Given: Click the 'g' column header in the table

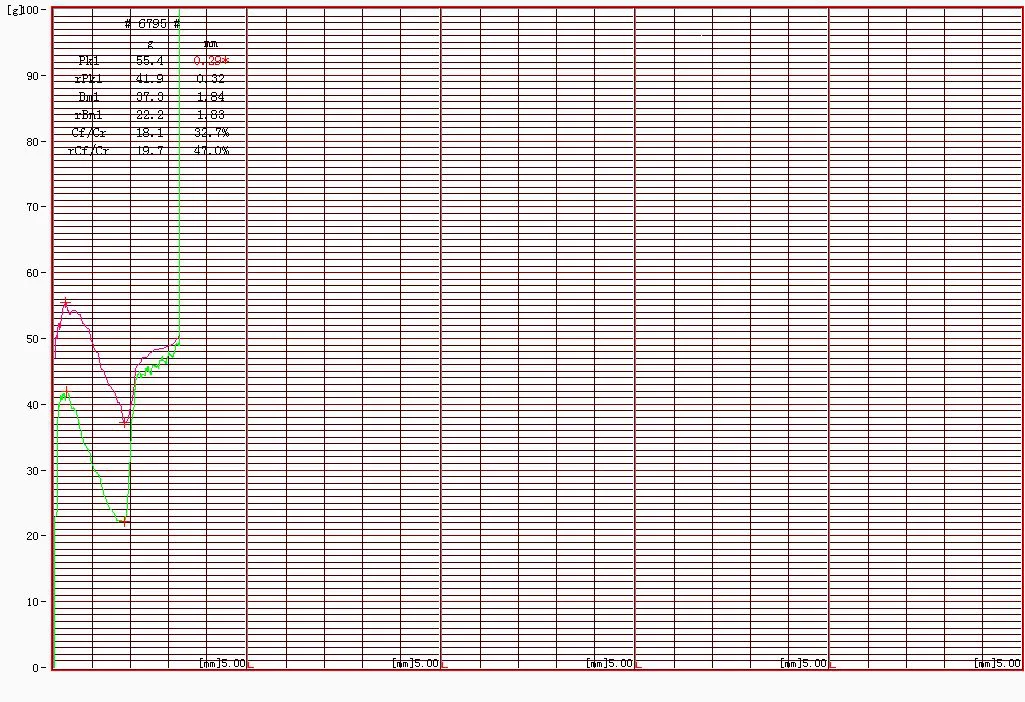Looking at the screenshot, I should (x=150, y=44).
